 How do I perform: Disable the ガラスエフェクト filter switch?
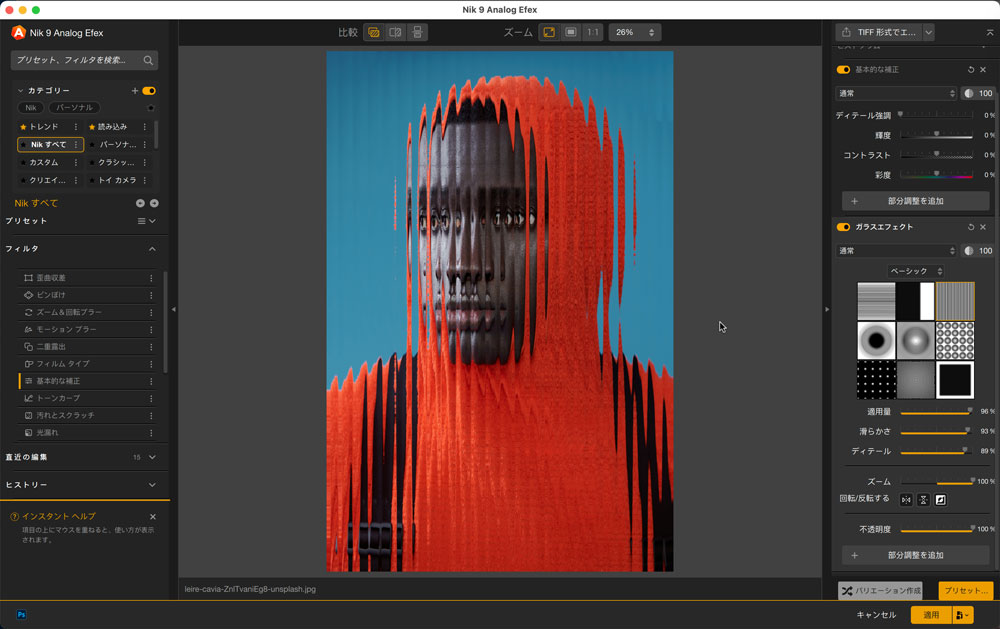point(843,227)
